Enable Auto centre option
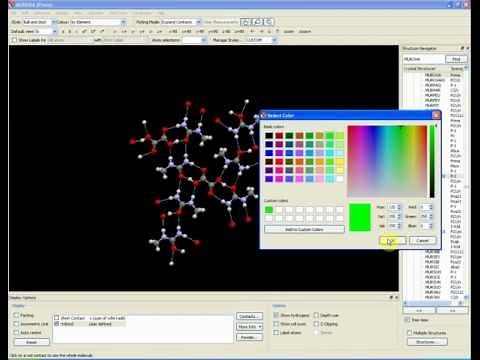Screen dimensions: 480x360 click(16, 332)
